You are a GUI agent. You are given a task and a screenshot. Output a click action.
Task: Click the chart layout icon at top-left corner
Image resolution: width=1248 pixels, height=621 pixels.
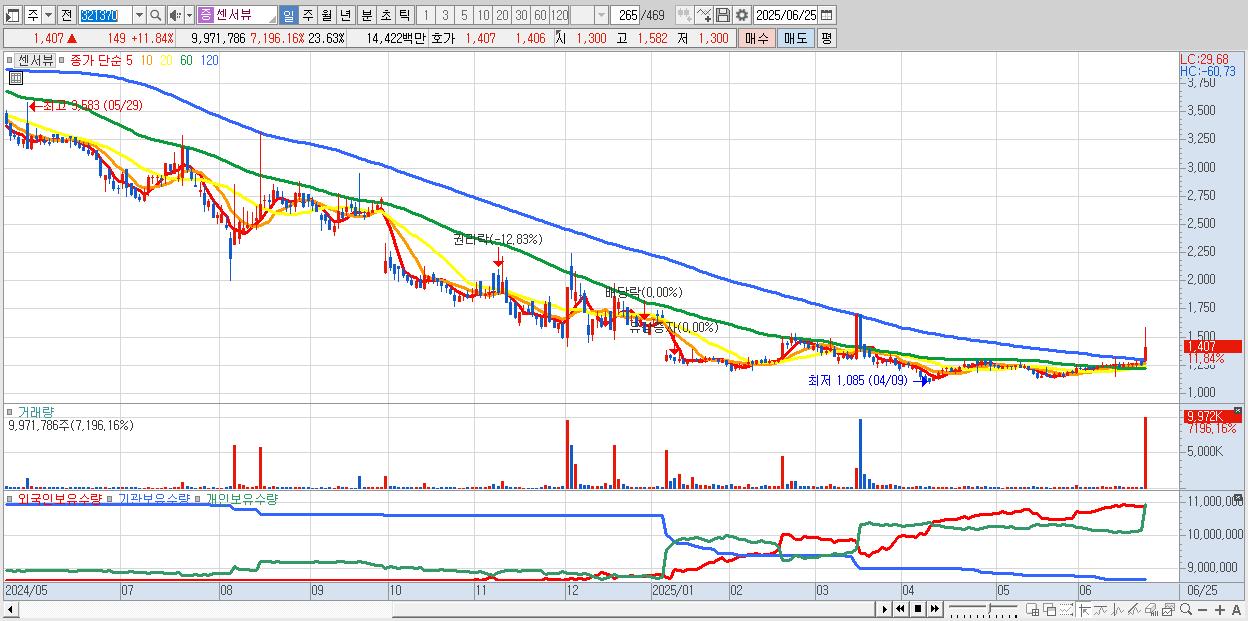click(13, 15)
